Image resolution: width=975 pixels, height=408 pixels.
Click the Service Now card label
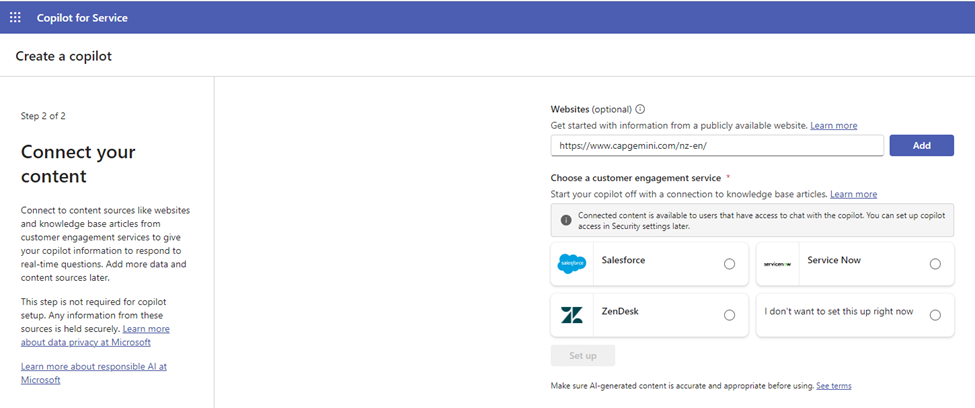tap(834, 260)
